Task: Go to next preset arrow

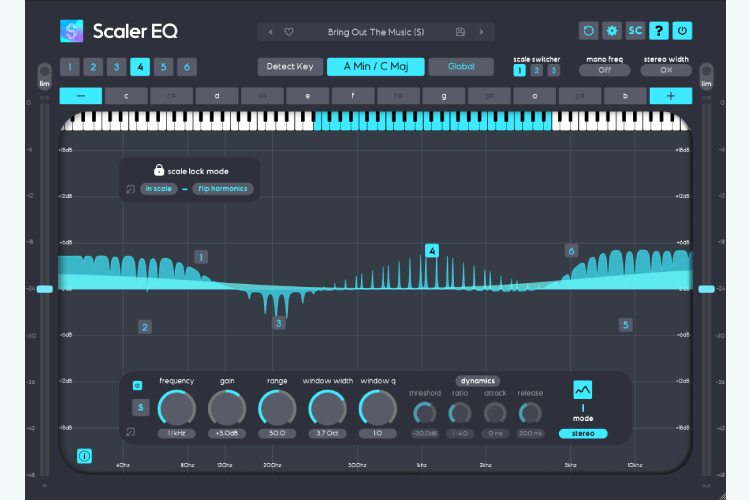Action: [481, 32]
